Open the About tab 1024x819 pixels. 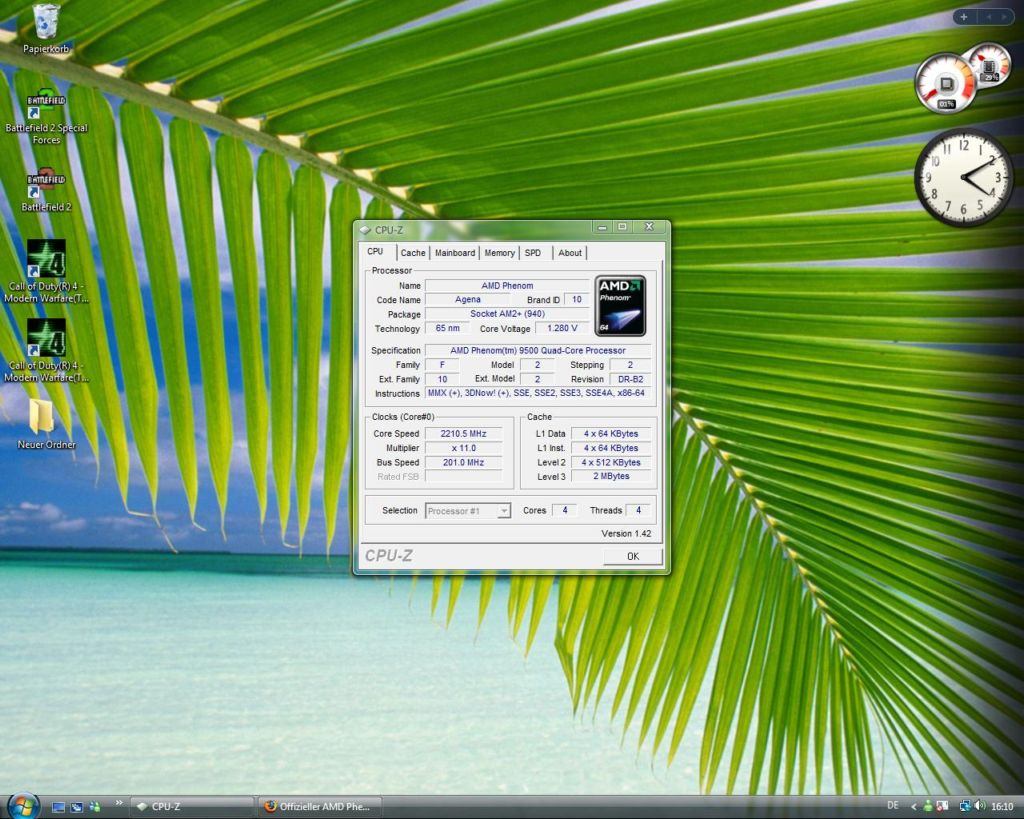570,253
